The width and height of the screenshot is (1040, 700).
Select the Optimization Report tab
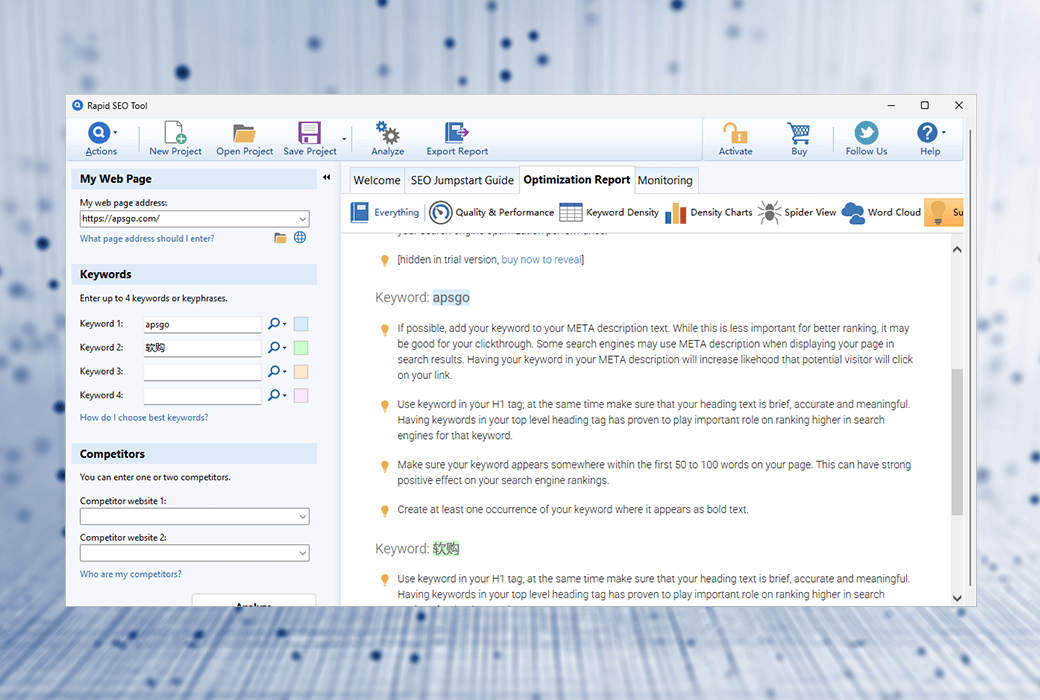pyautogui.click(x=577, y=179)
